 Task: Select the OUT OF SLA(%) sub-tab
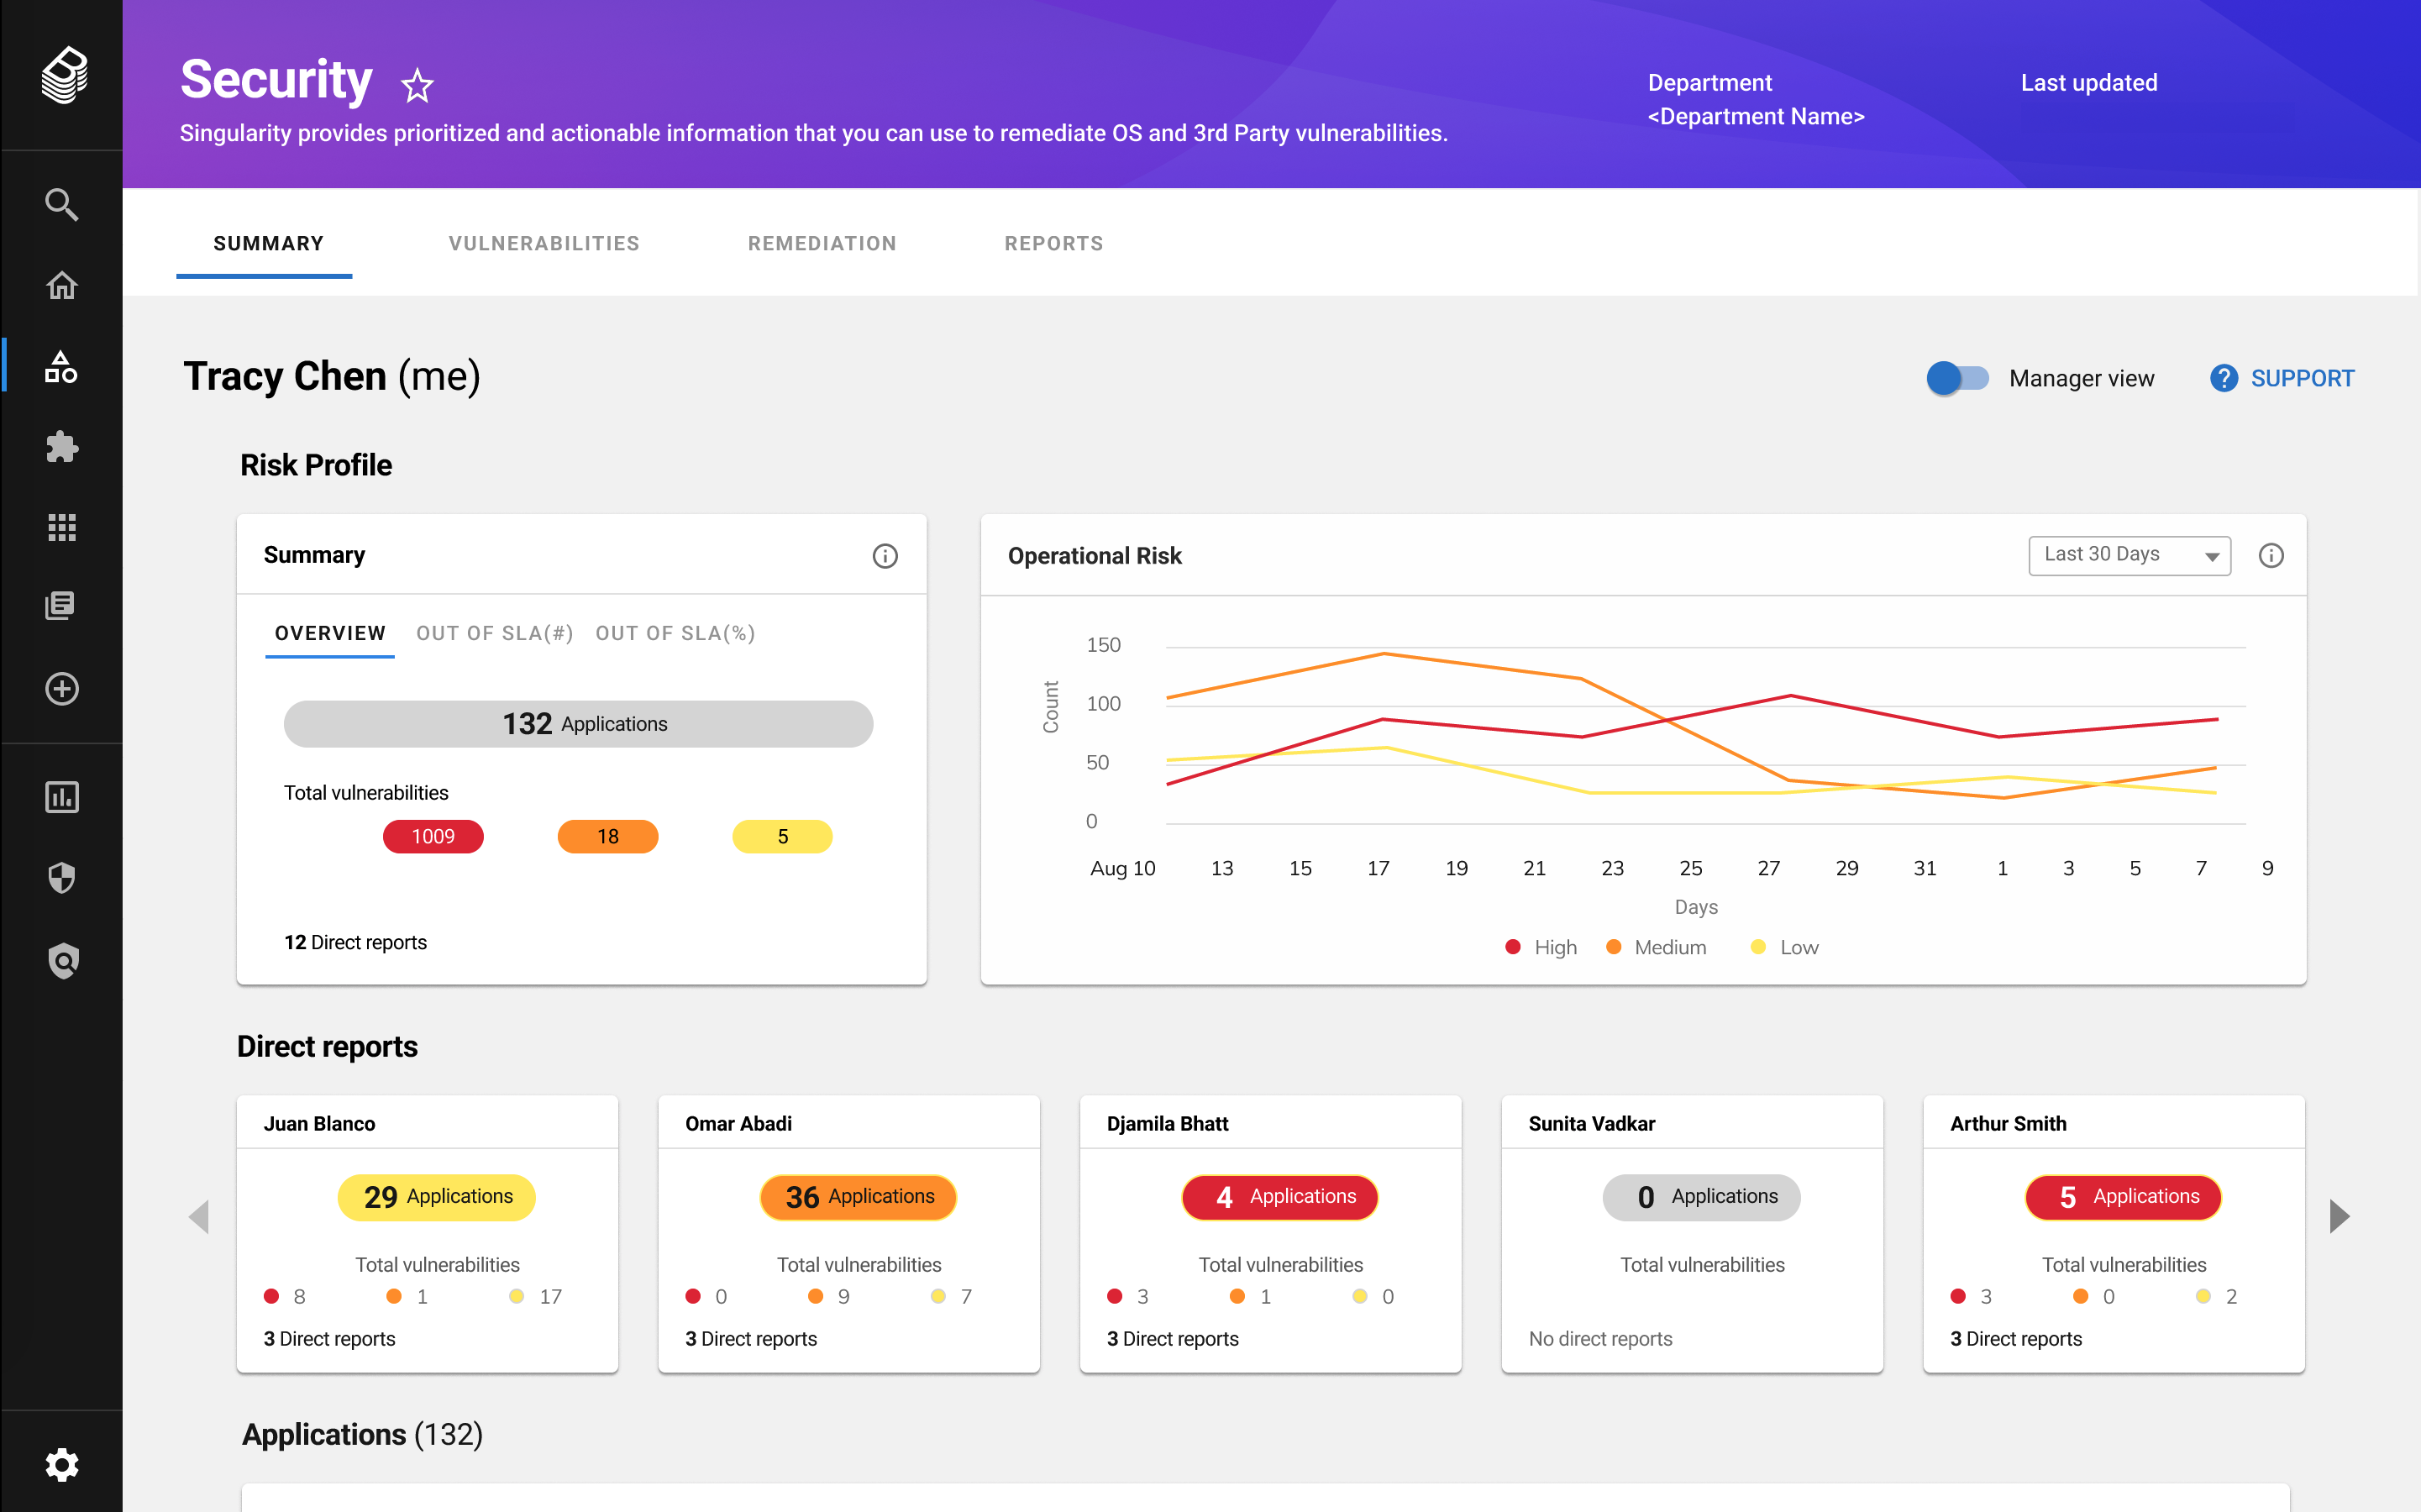pyautogui.click(x=675, y=633)
